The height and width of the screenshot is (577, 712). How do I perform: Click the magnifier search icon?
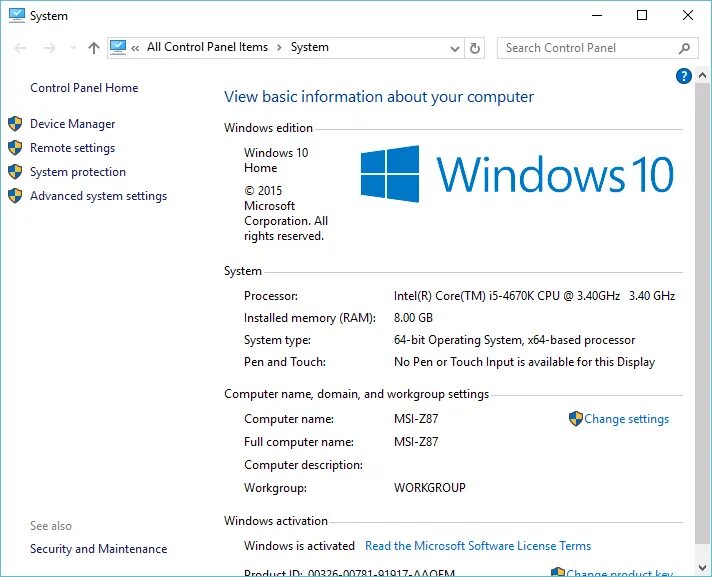[x=684, y=48]
